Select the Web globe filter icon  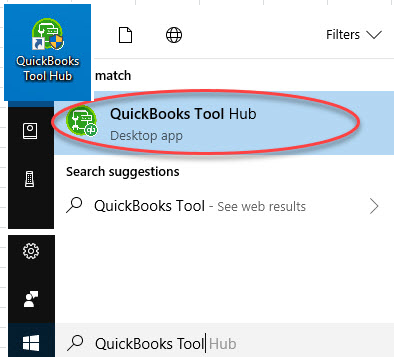(174, 35)
